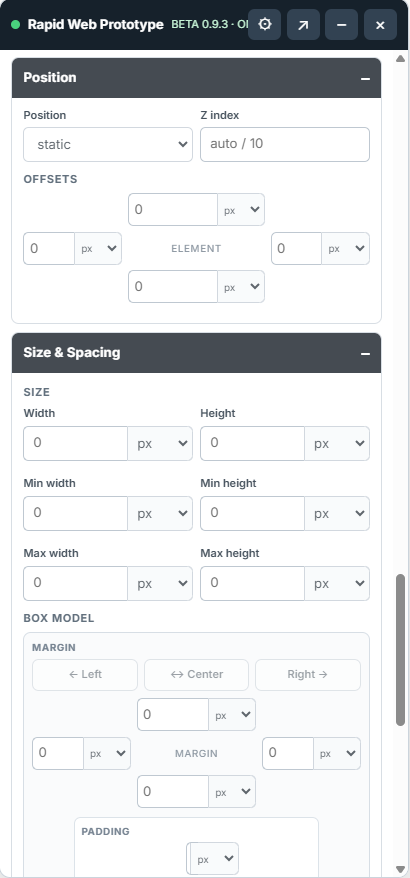The width and height of the screenshot is (410, 878).
Task: Click the vertical scrollbar thumb
Action: (400, 650)
